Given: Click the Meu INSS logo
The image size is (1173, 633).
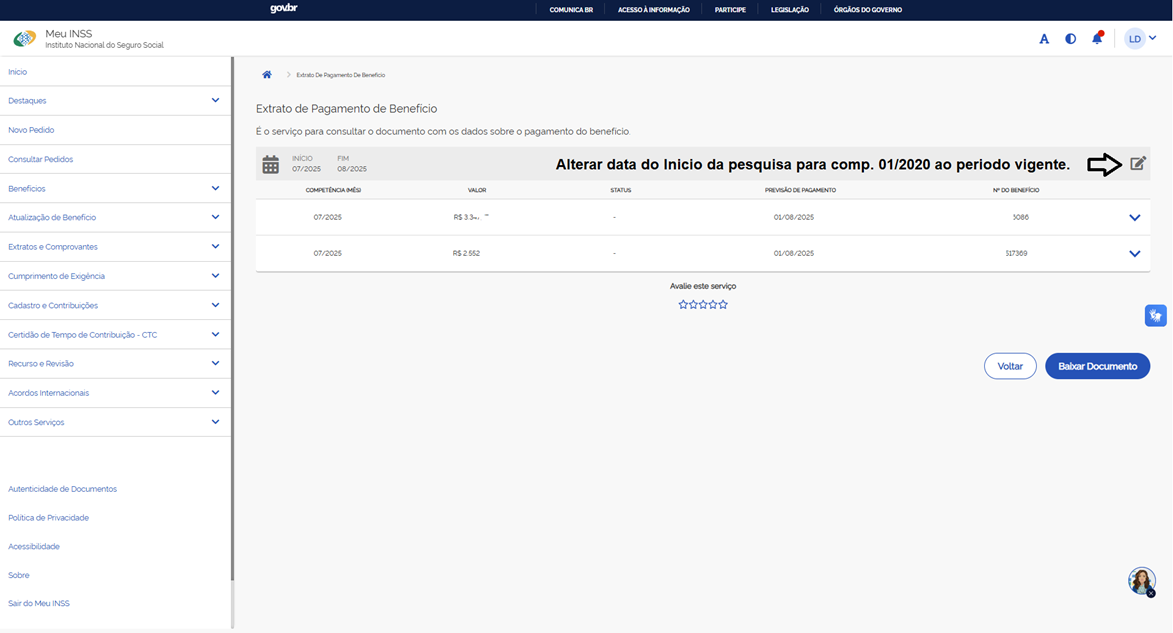Looking at the screenshot, I should pyautogui.click(x=25, y=39).
